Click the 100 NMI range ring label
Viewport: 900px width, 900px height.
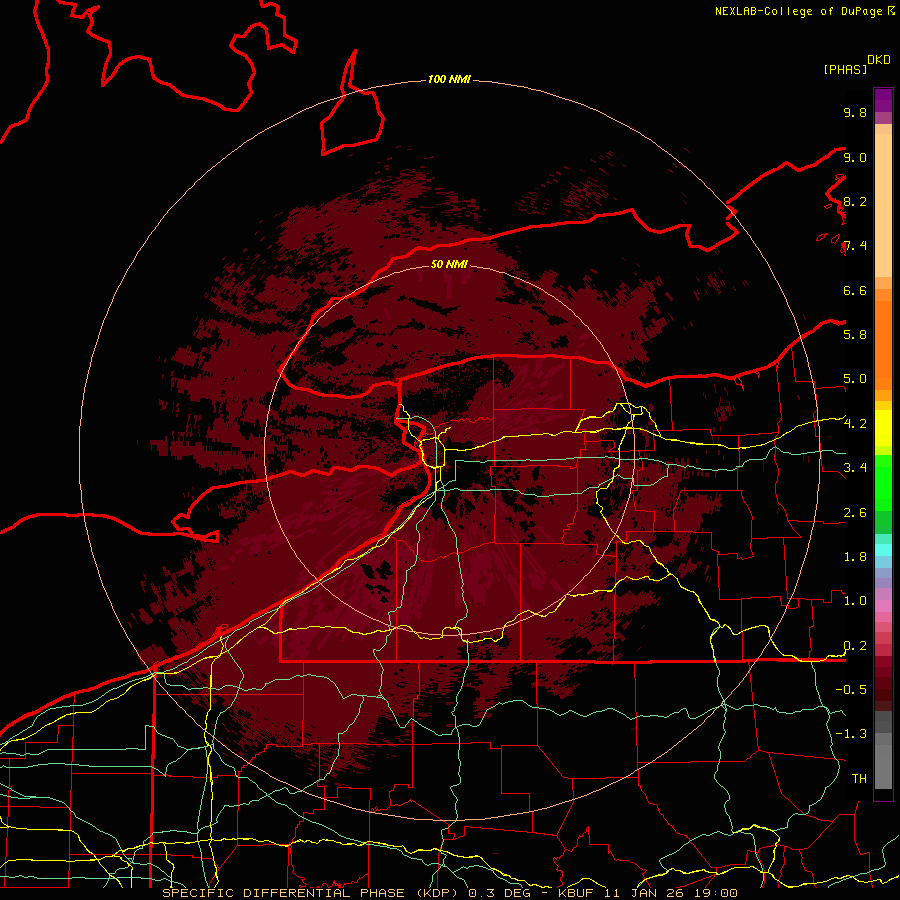coord(449,79)
